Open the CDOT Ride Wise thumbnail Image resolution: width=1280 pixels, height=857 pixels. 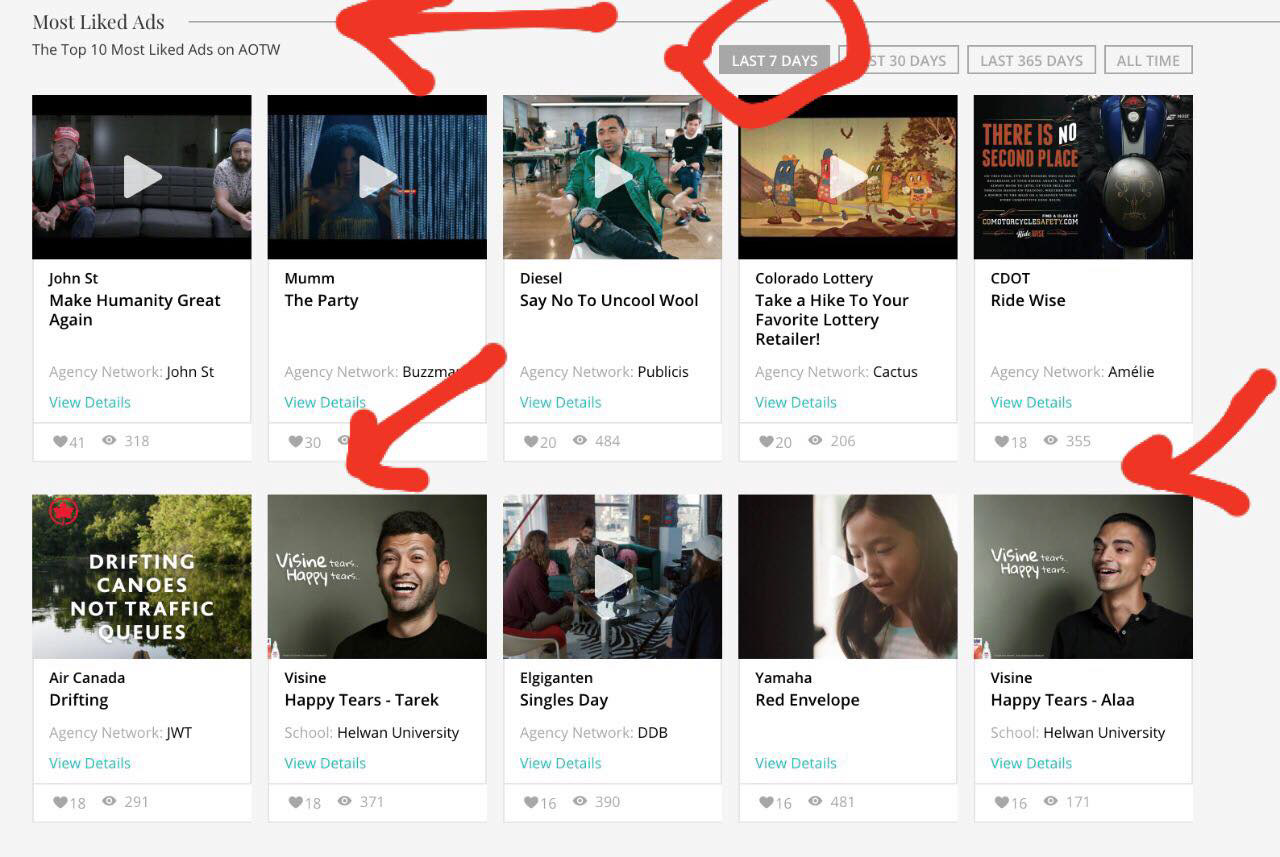coord(1083,177)
